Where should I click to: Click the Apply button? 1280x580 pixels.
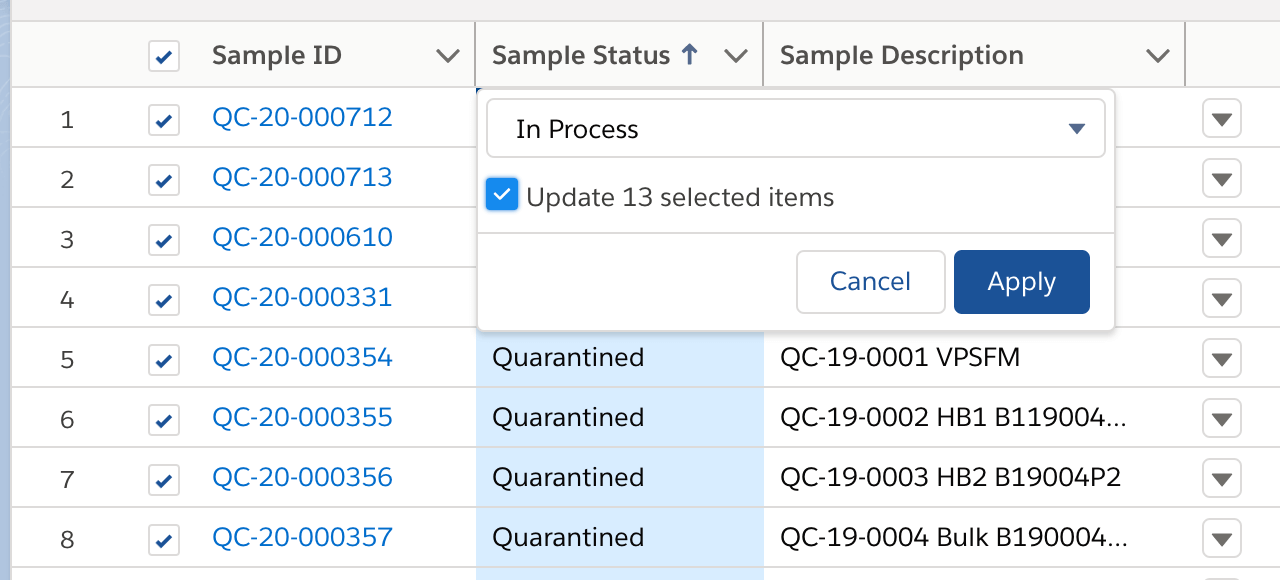pos(1022,282)
